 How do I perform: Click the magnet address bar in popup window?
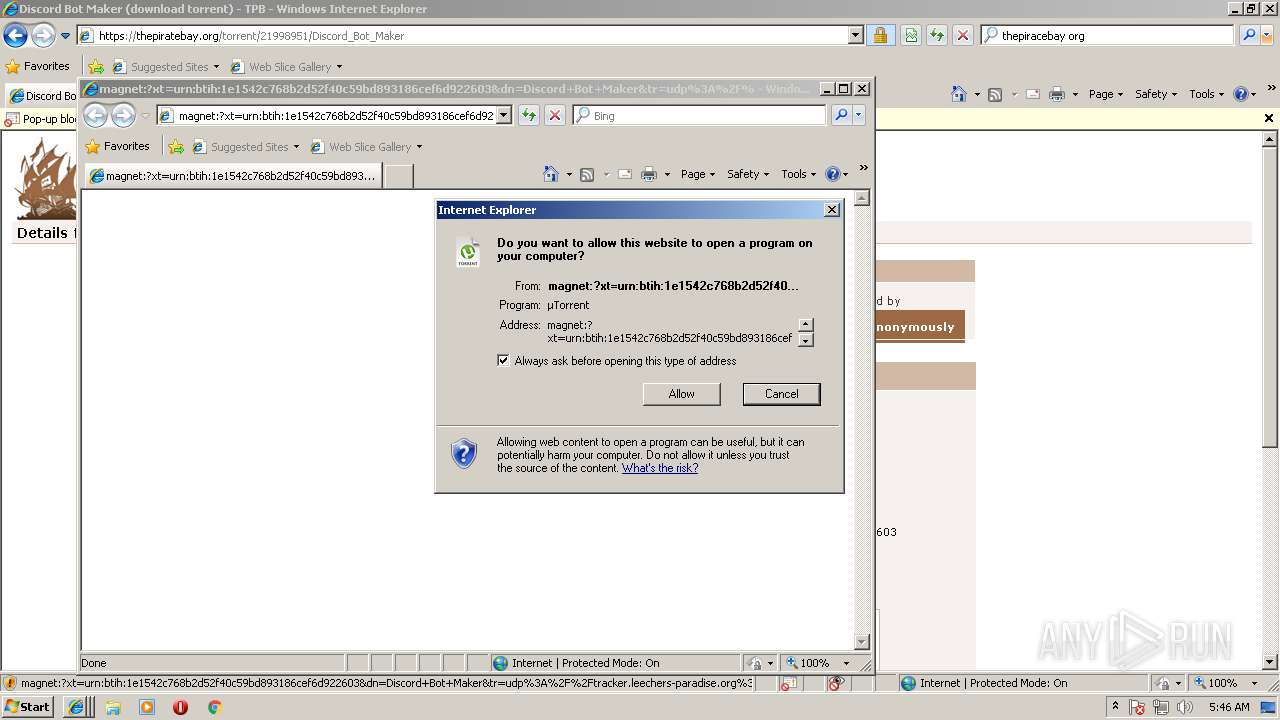(x=335, y=116)
